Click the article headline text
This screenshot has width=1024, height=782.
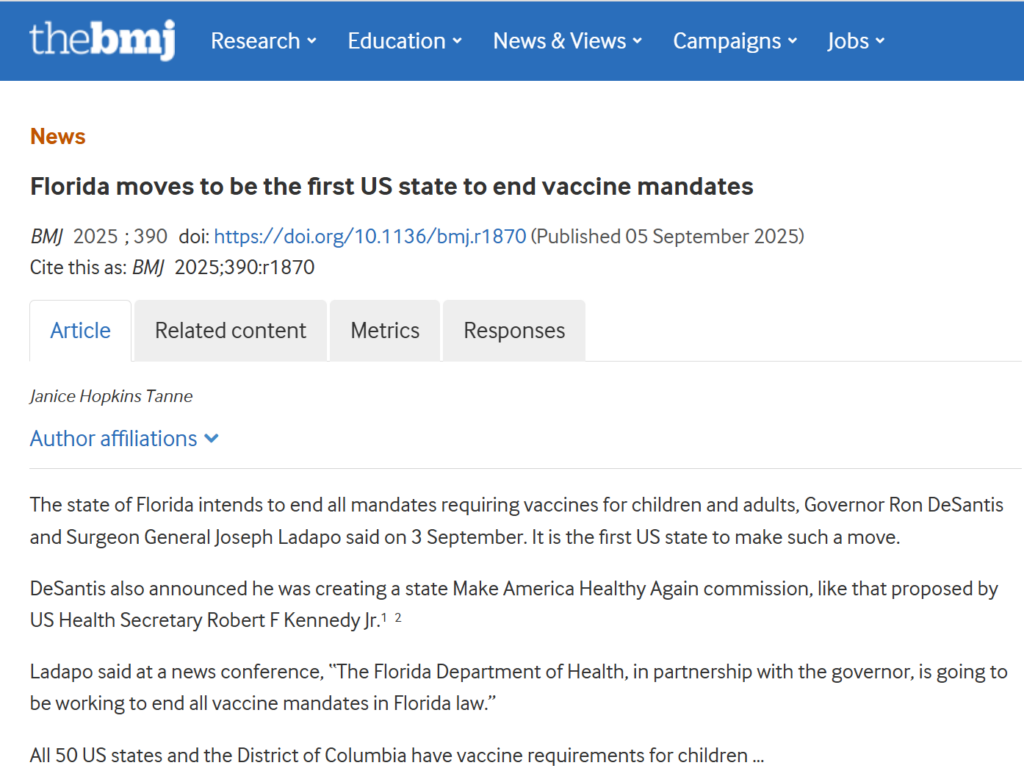(x=391, y=186)
